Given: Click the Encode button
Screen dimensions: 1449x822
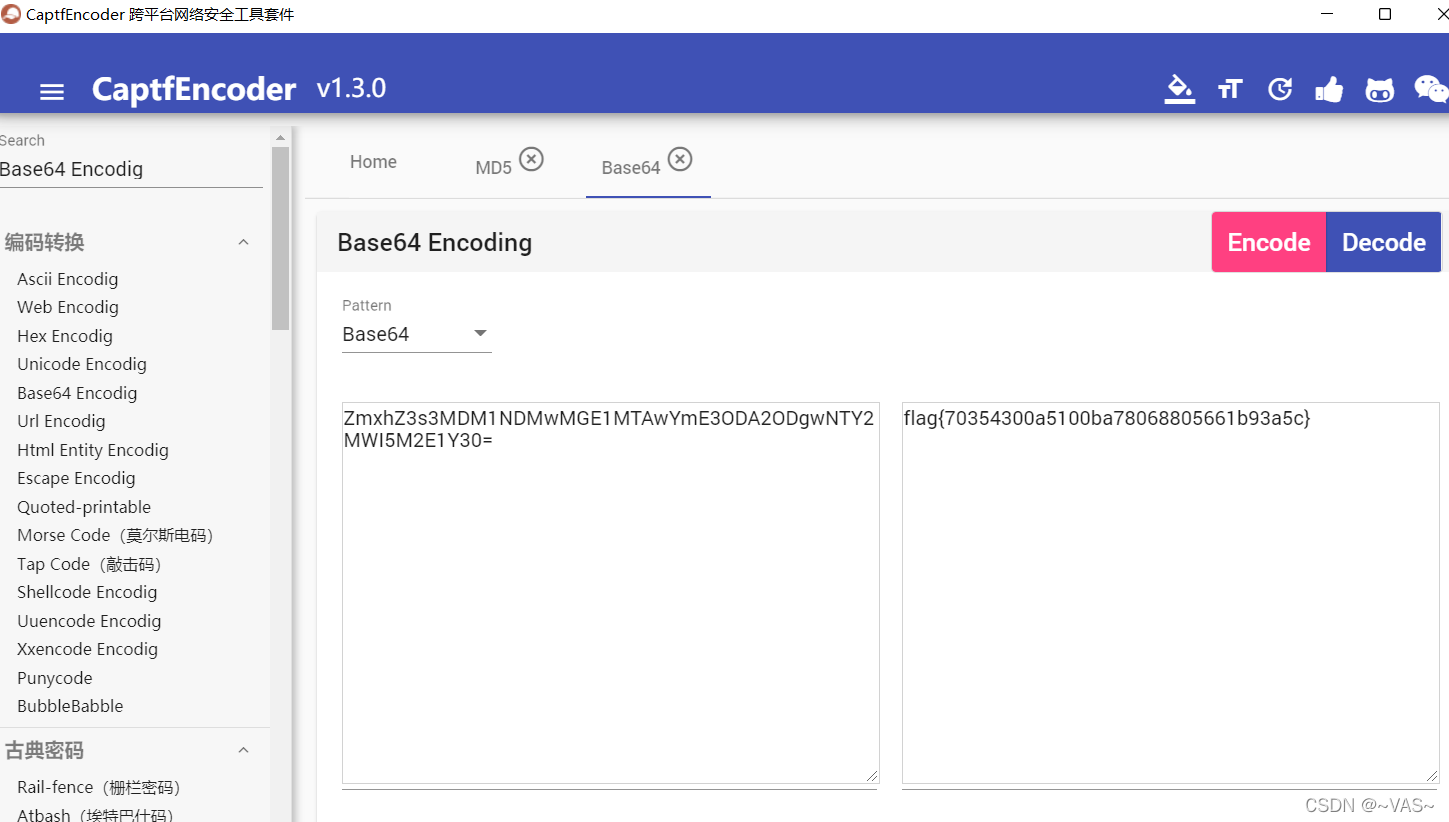Looking at the screenshot, I should pyautogui.click(x=1269, y=242).
